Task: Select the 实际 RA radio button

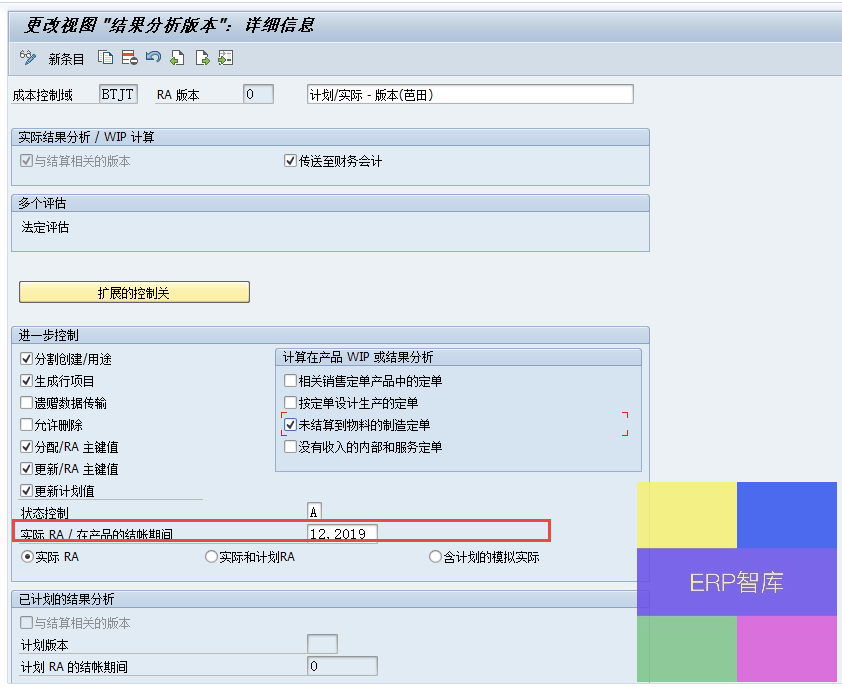Action: tap(27, 557)
